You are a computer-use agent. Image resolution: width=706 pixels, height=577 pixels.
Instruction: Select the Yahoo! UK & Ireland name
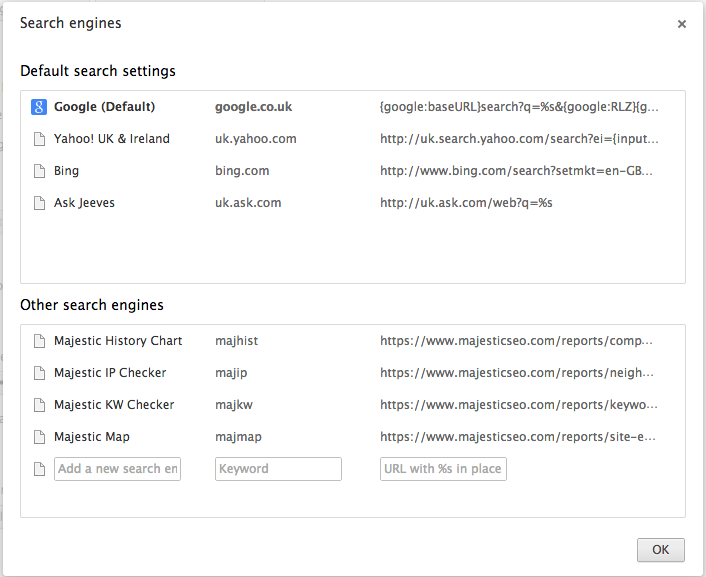tap(112, 139)
